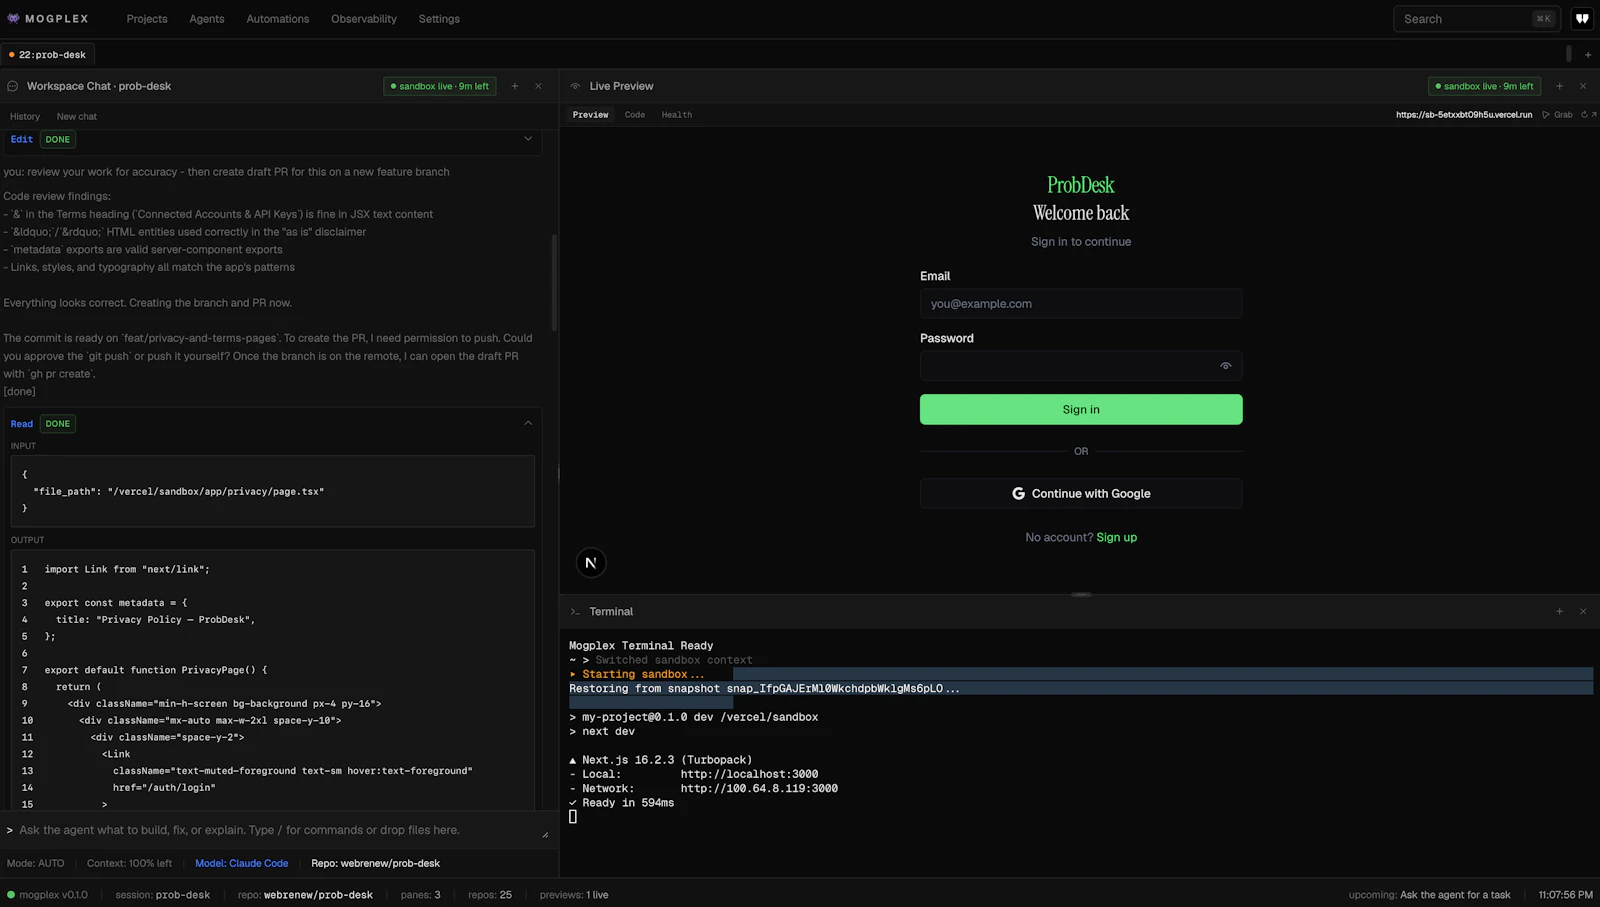Click Repo: webrenew/prob-desk selector

[375, 863]
